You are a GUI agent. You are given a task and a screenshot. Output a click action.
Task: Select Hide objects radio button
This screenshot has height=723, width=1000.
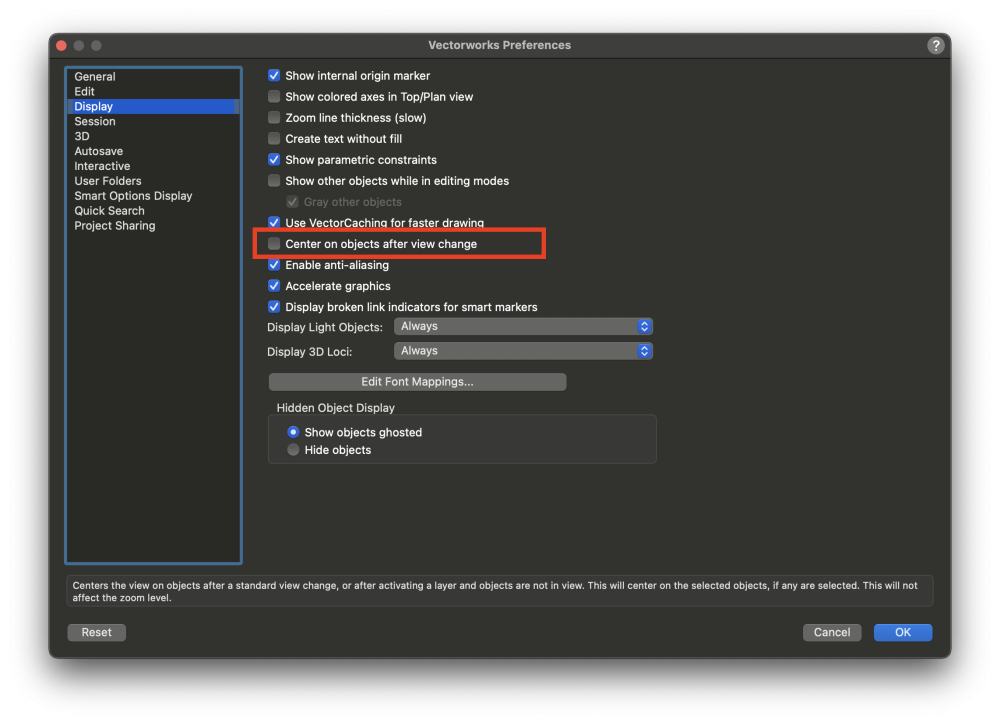click(x=294, y=450)
